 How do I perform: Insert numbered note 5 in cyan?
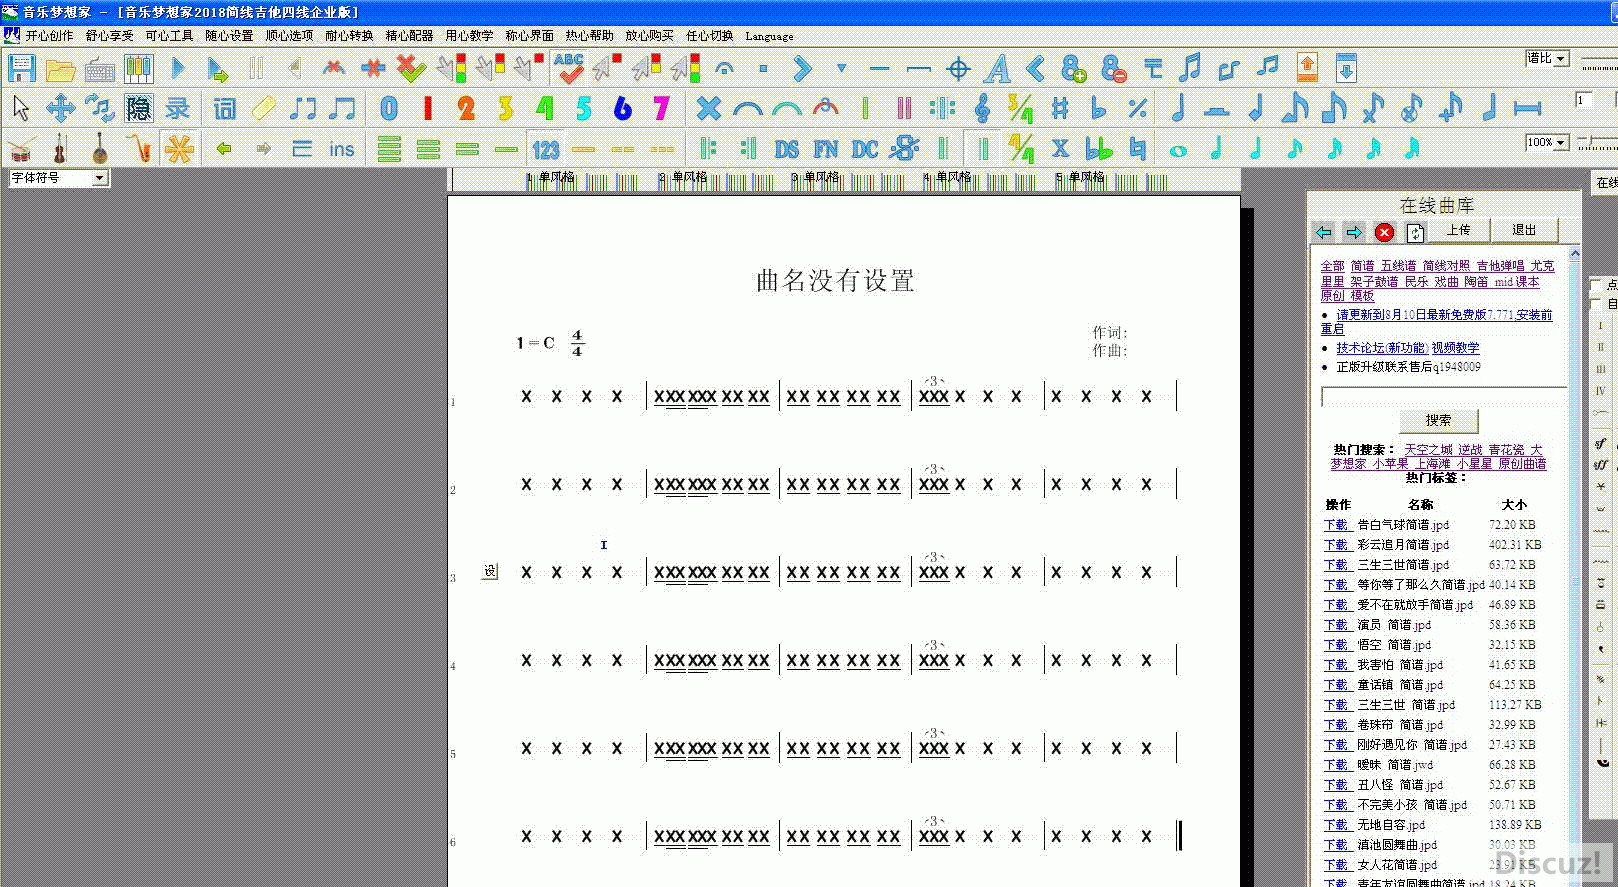(584, 108)
